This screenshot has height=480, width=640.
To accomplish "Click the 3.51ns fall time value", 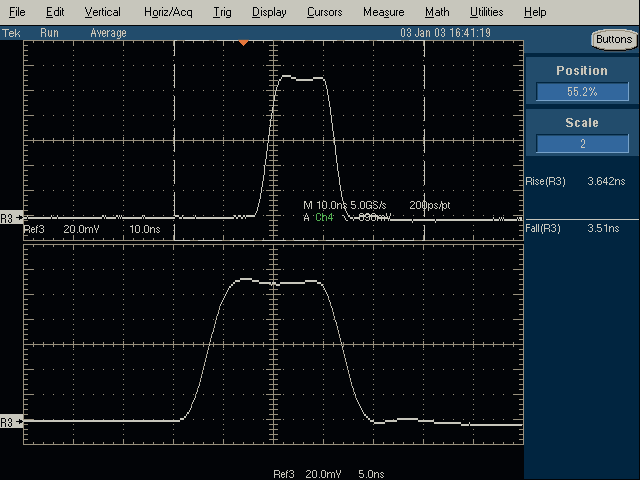I will (603, 228).
